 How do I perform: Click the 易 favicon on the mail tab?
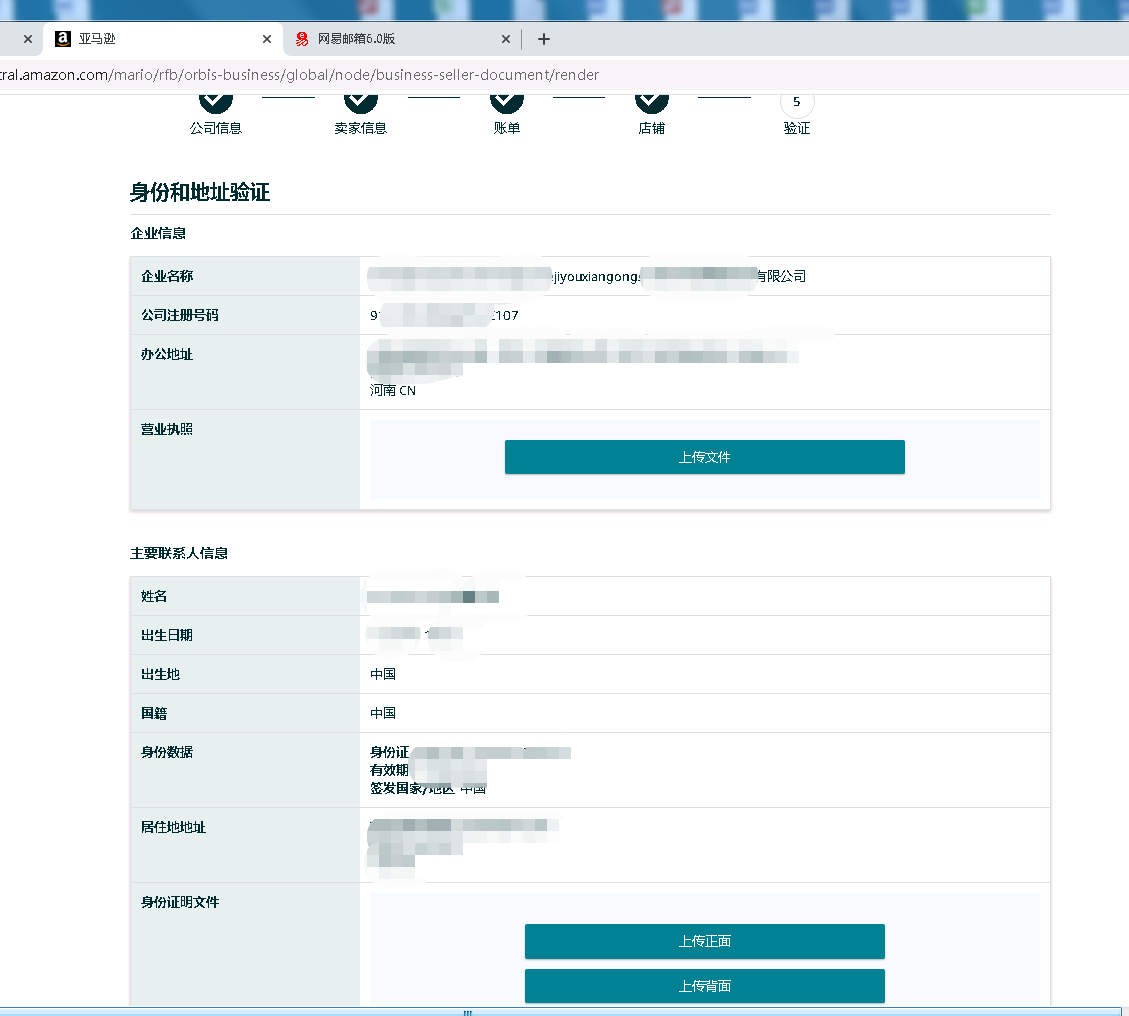303,39
